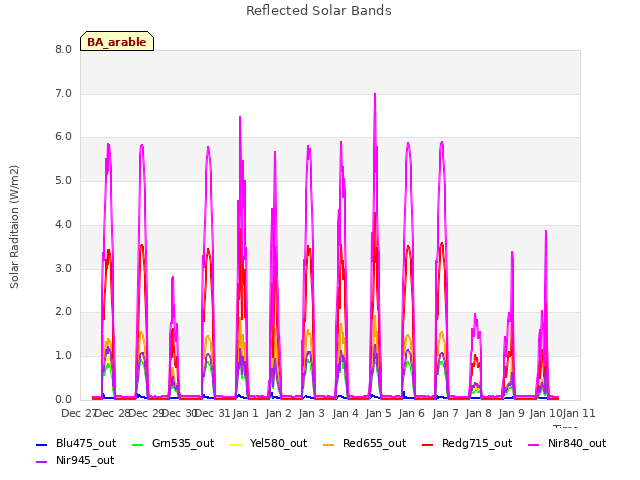Click the 8.0 y-axis tick label
640x480 pixels.
[x=63, y=49]
